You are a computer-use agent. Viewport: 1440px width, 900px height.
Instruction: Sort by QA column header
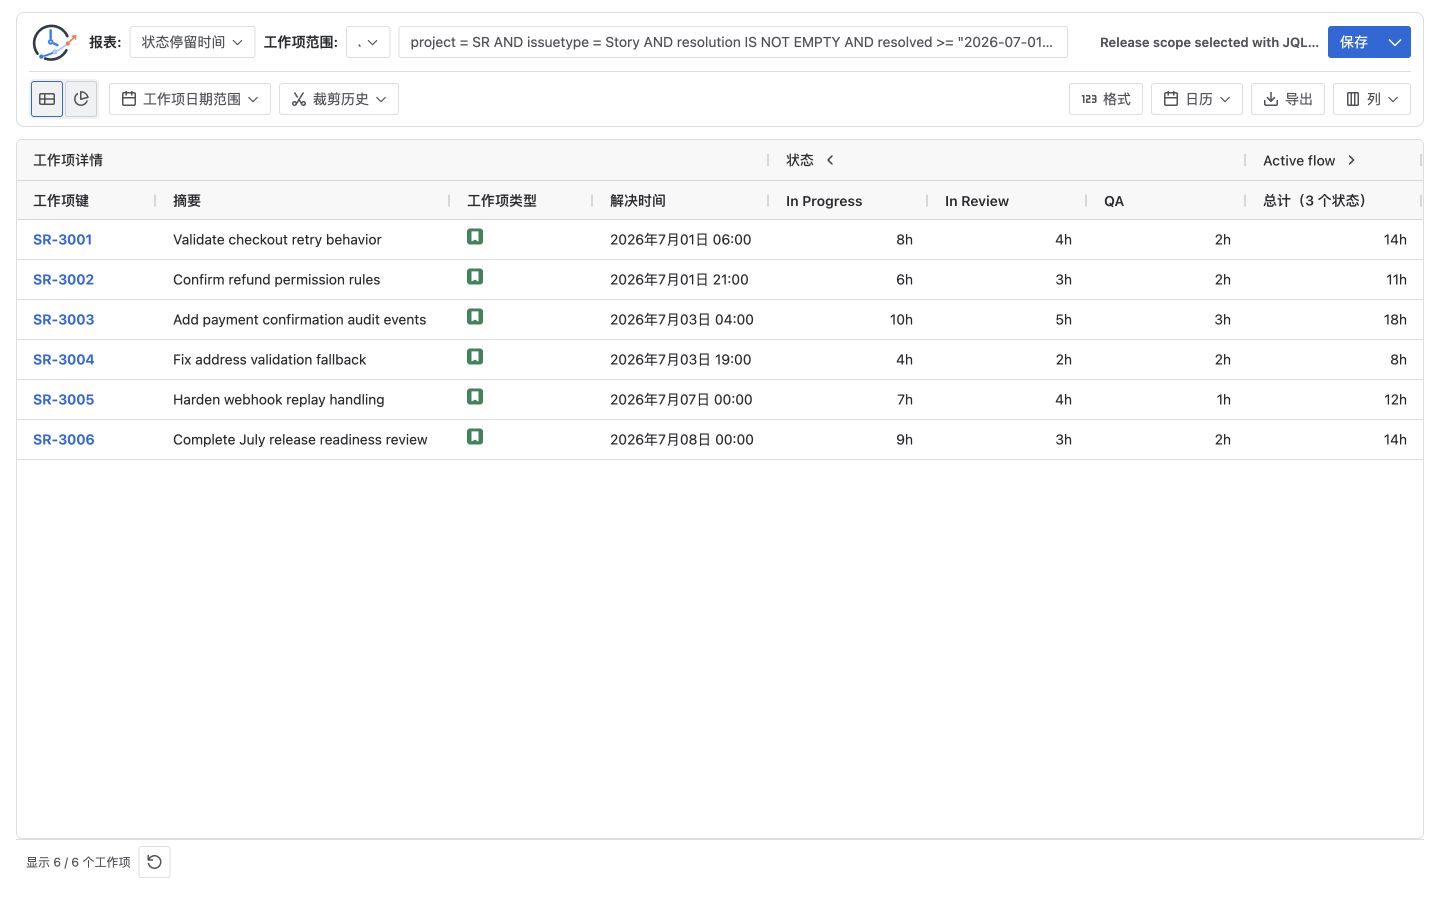pyautogui.click(x=1114, y=201)
